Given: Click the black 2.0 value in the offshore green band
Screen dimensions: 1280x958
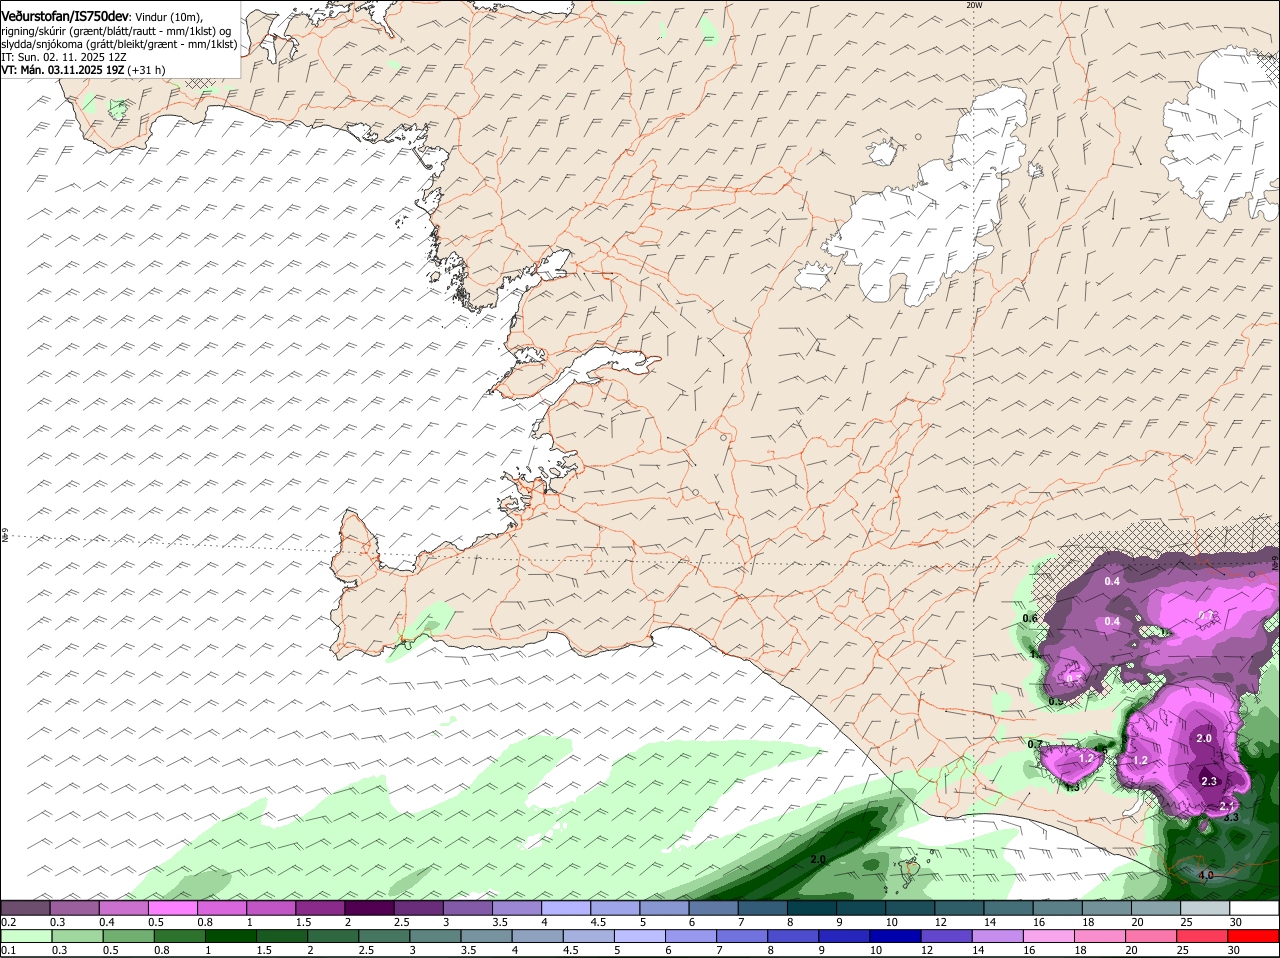Looking at the screenshot, I should (x=818, y=859).
